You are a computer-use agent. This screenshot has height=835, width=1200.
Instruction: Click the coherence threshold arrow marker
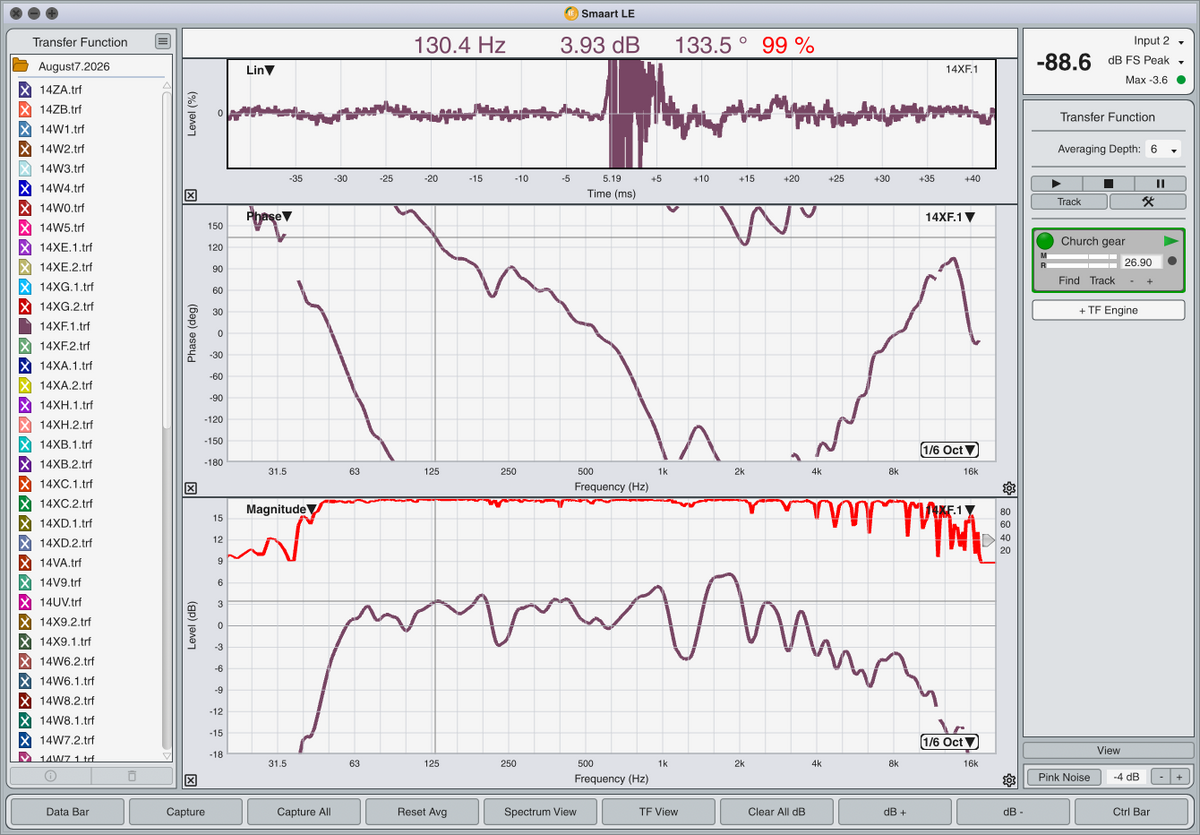[x=988, y=540]
